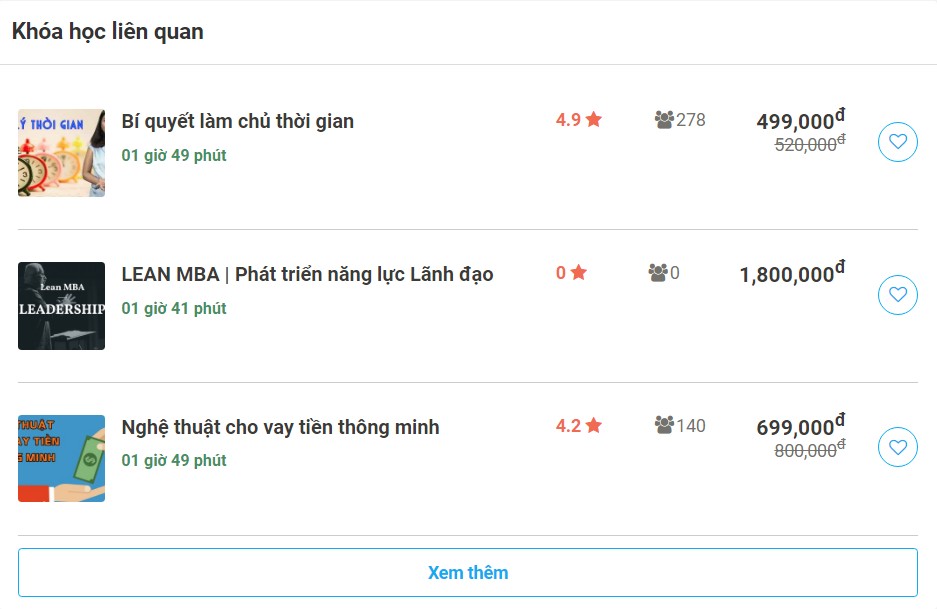Open course title Bí quyết làm chủ thời gian
This screenshot has width=937, height=609.
click(x=237, y=122)
